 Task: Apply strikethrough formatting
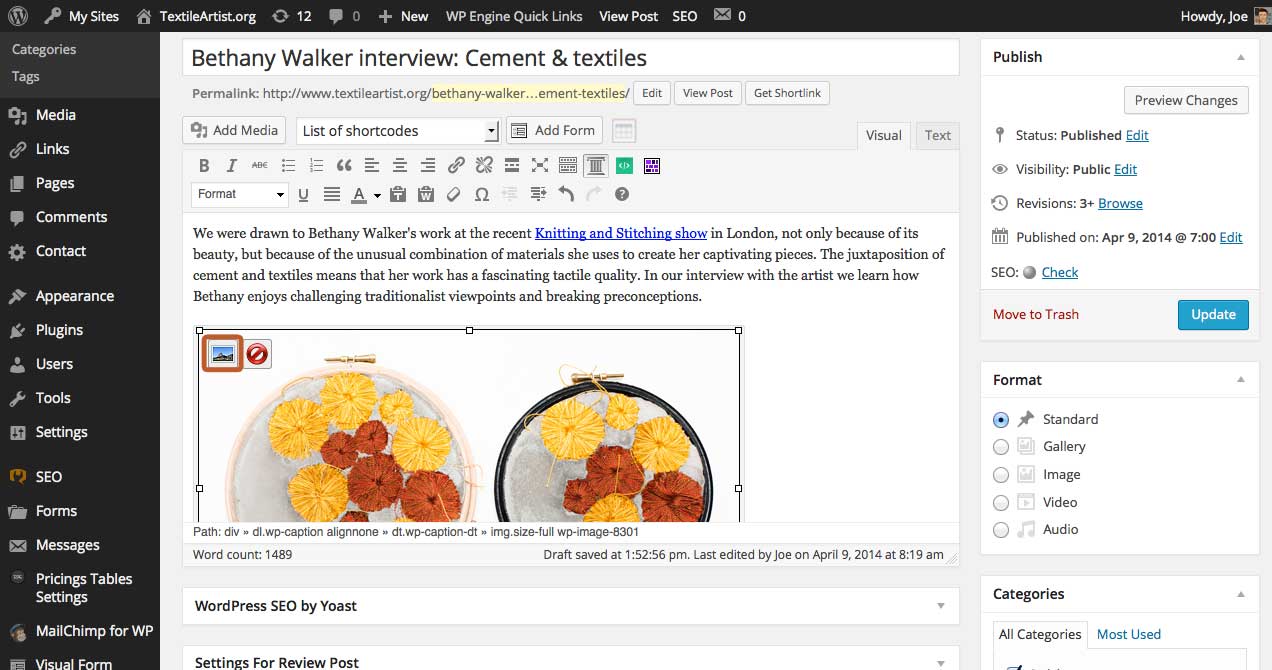[260, 166]
